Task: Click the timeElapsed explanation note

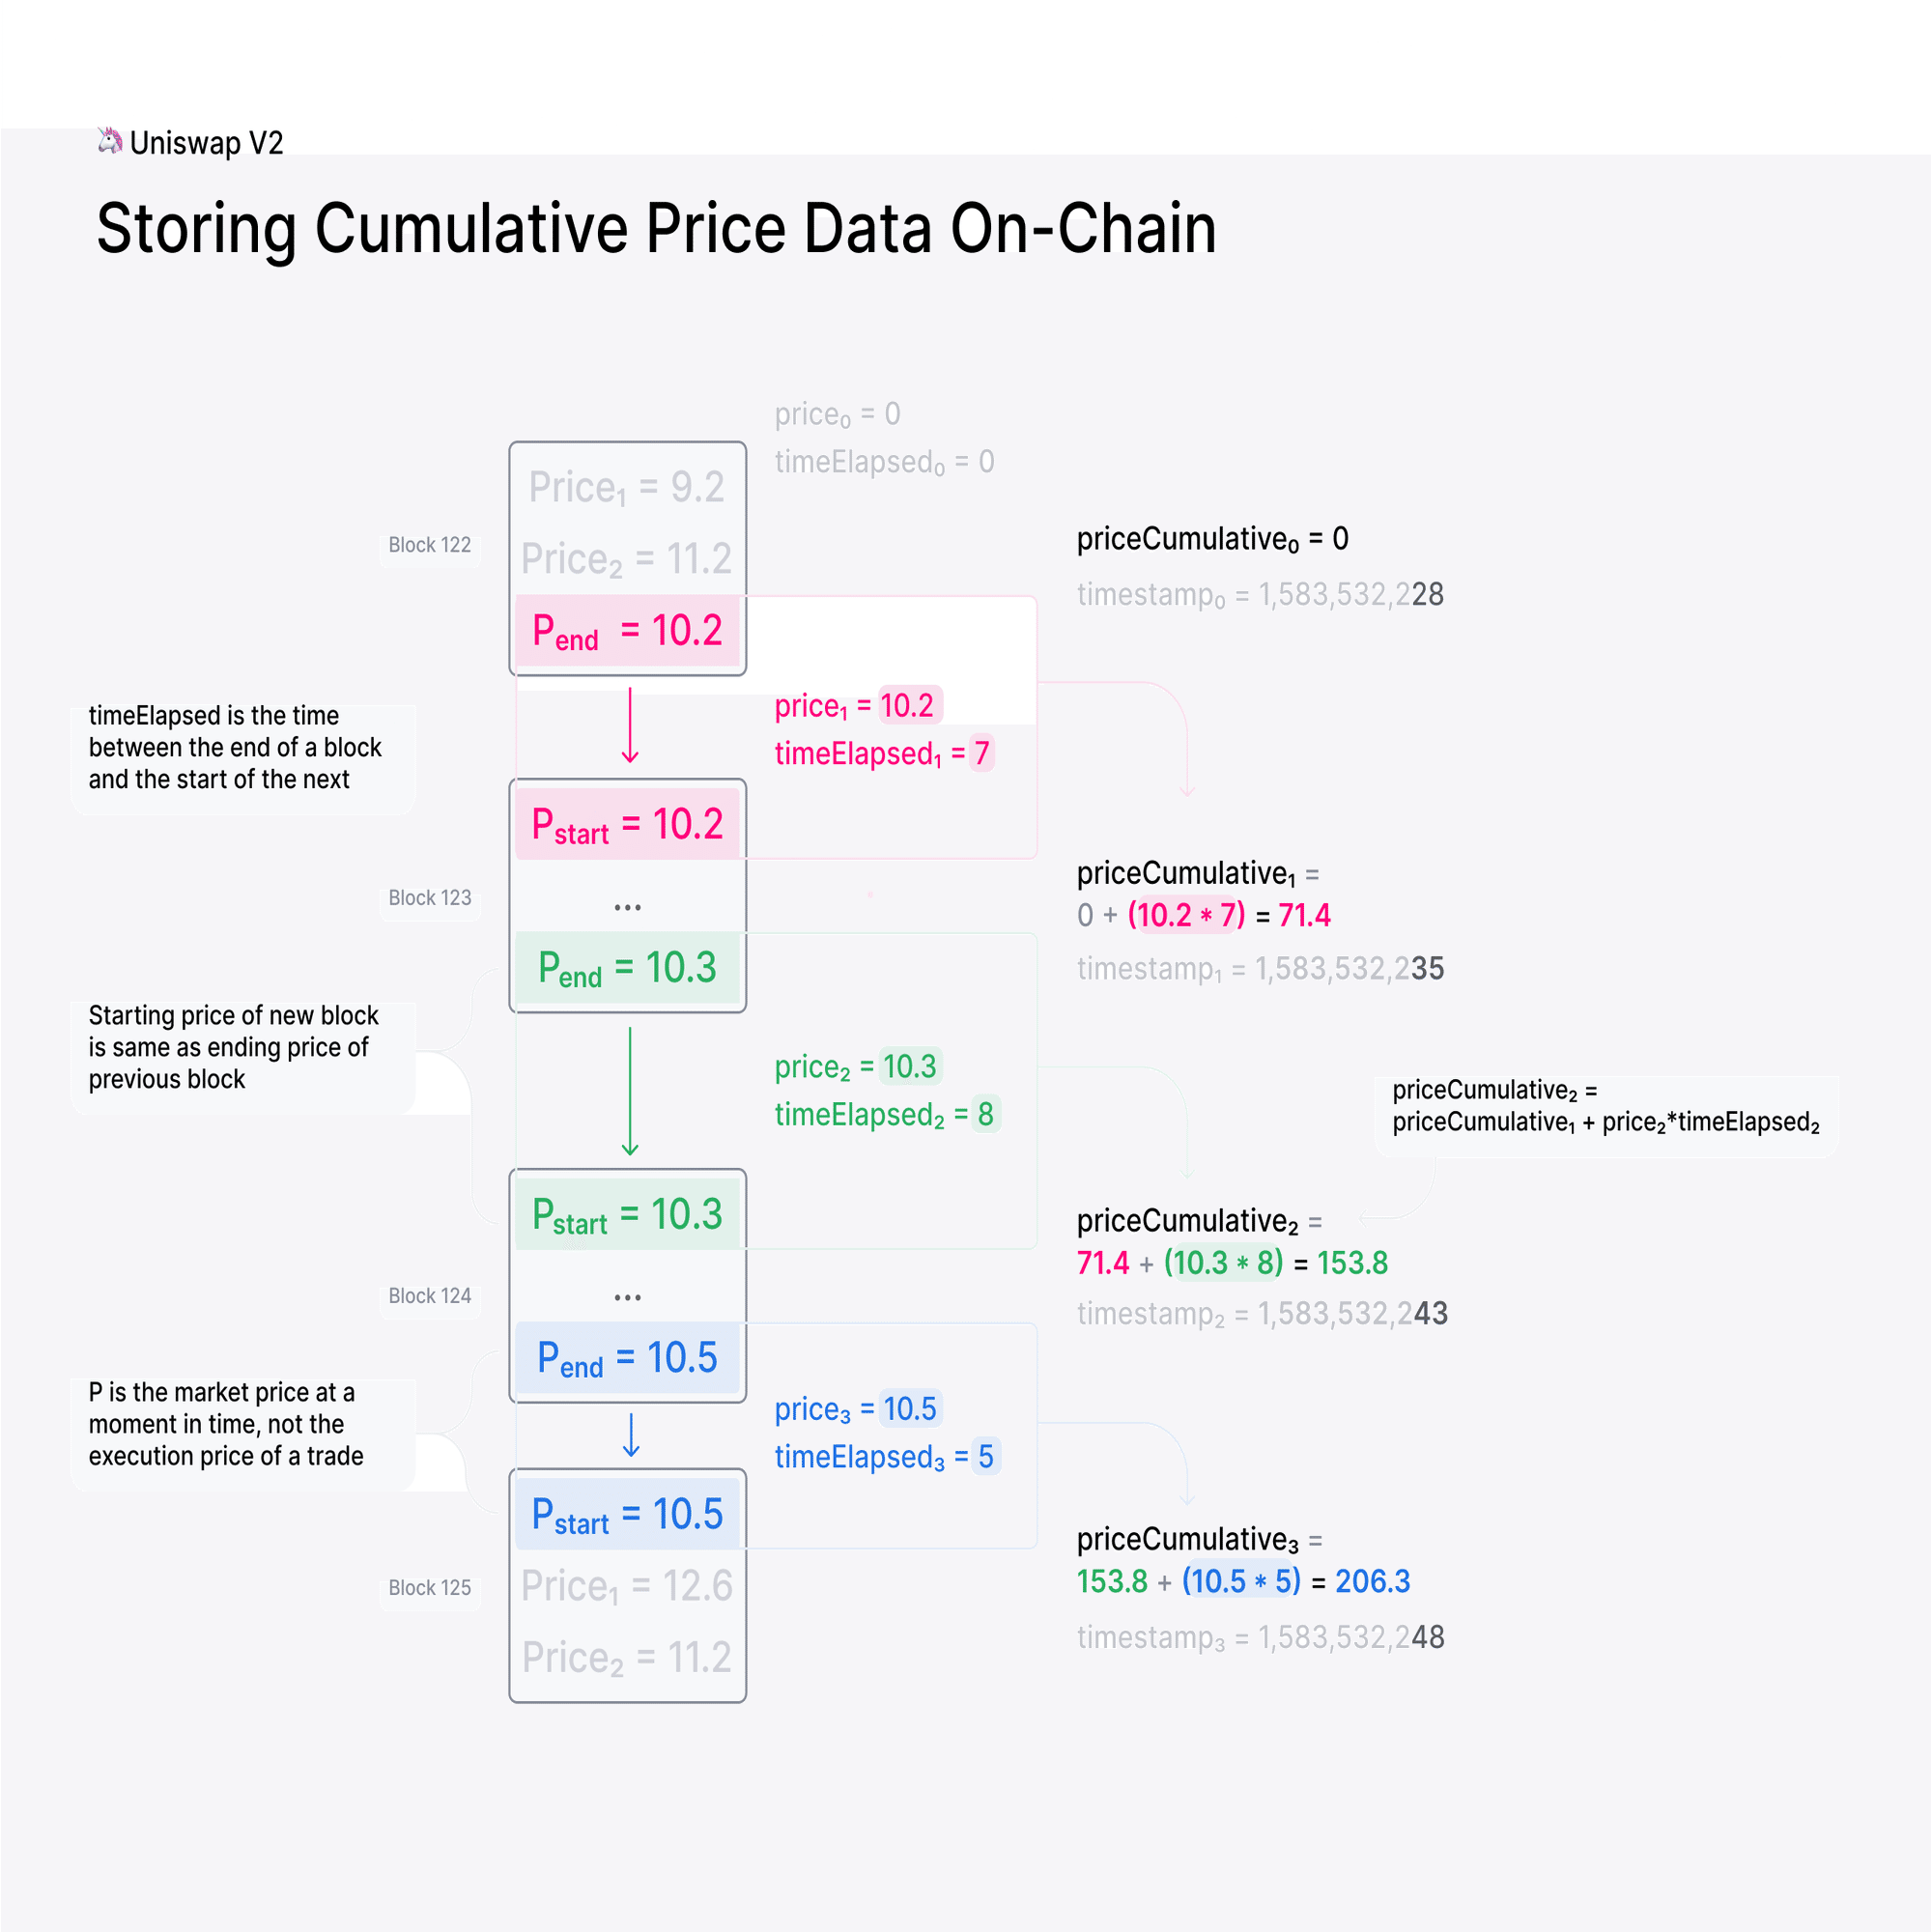Action: pyautogui.click(x=236, y=748)
